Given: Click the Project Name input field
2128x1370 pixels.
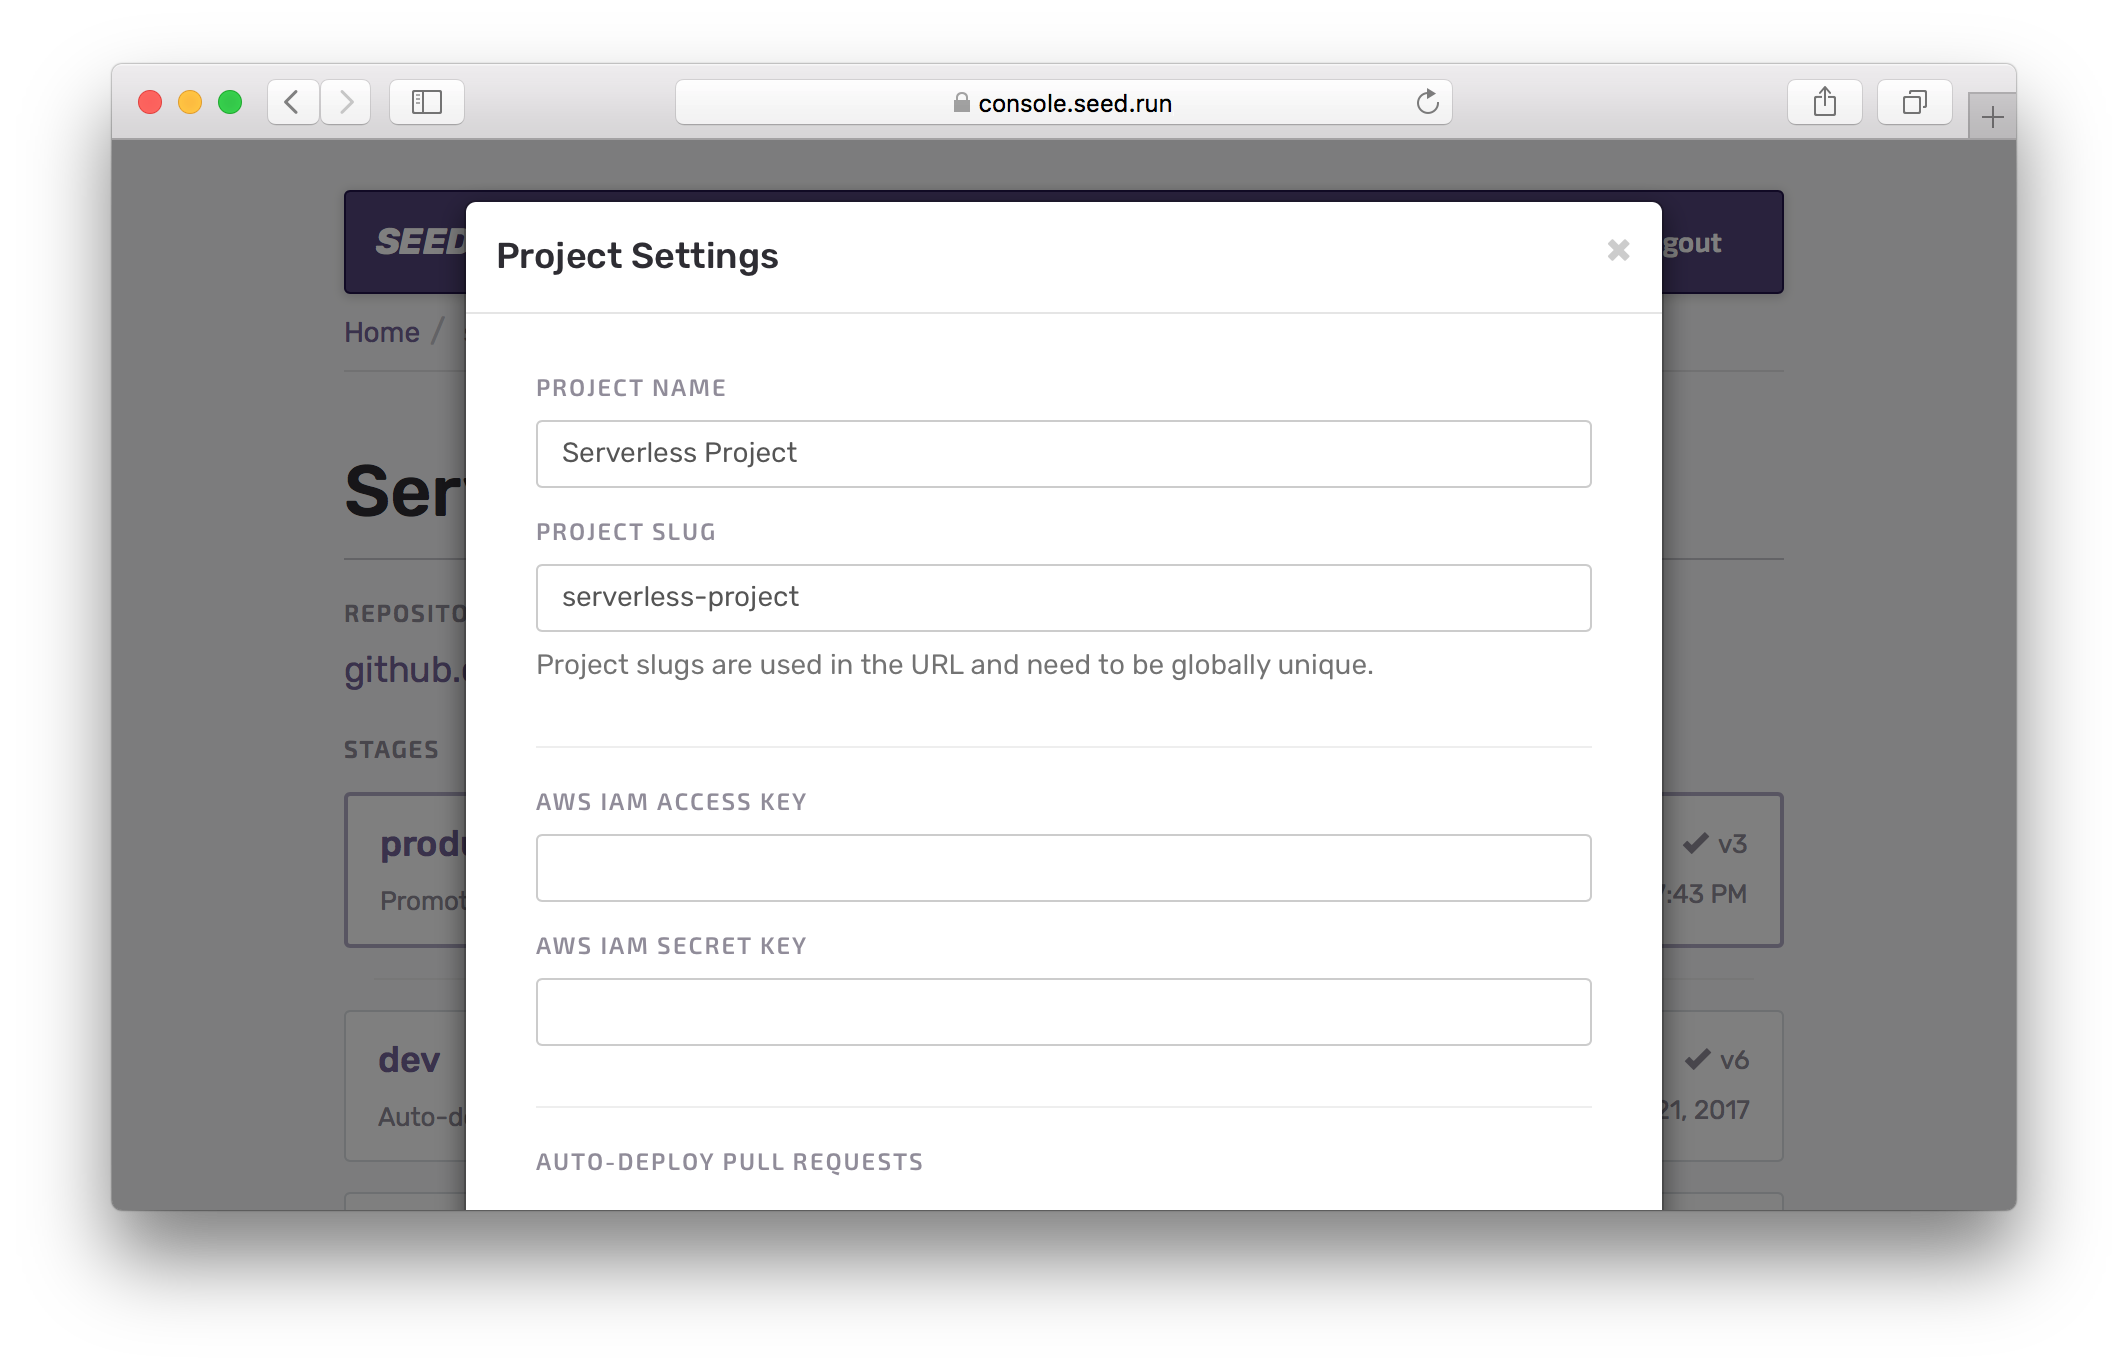Looking at the screenshot, I should pyautogui.click(x=1063, y=454).
